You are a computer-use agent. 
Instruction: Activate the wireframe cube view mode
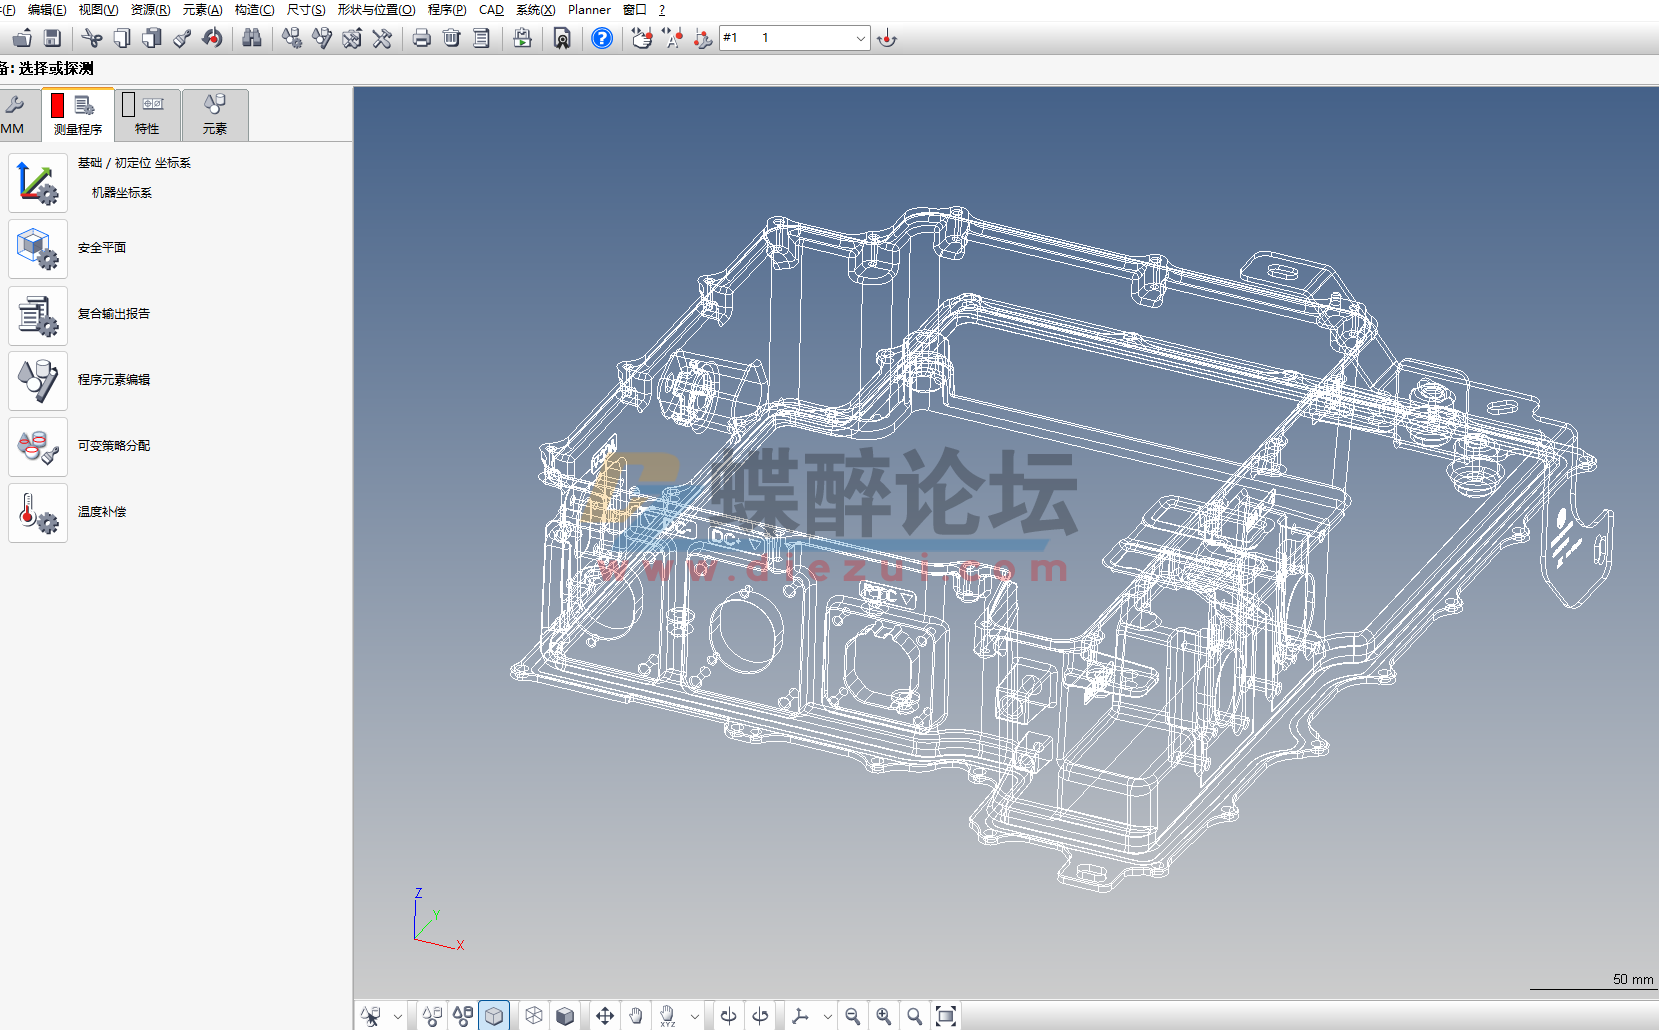pos(534,1015)
